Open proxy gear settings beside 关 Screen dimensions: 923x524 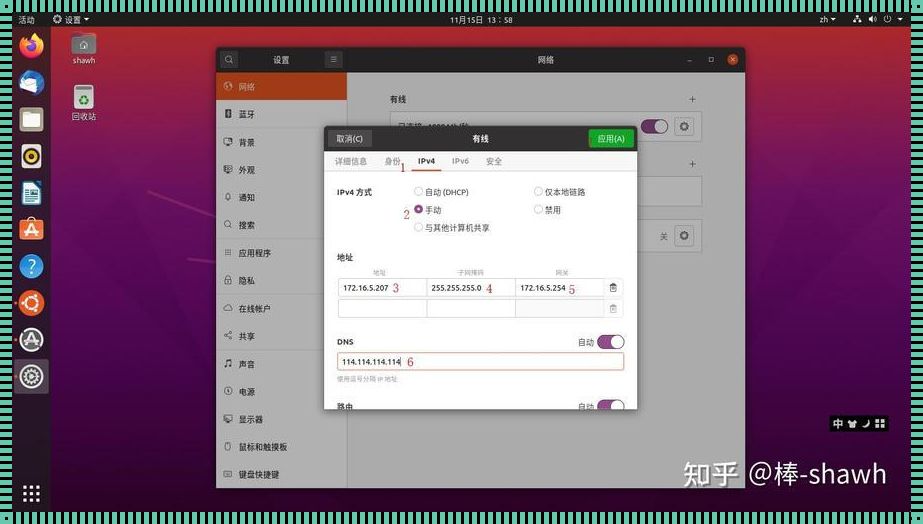683,236
